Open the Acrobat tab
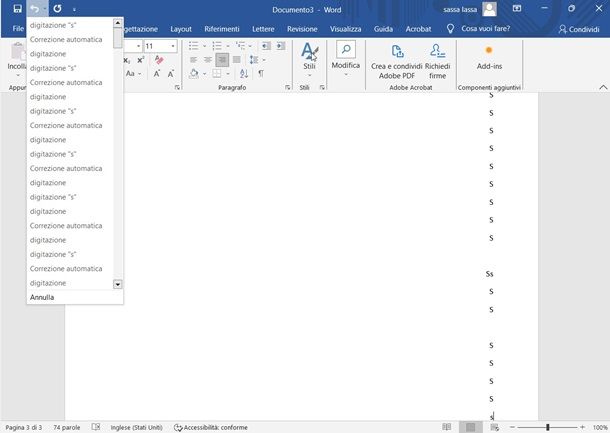Image resolution: width=610 pixels, height=433 pixels. click(x=418, y=29)
